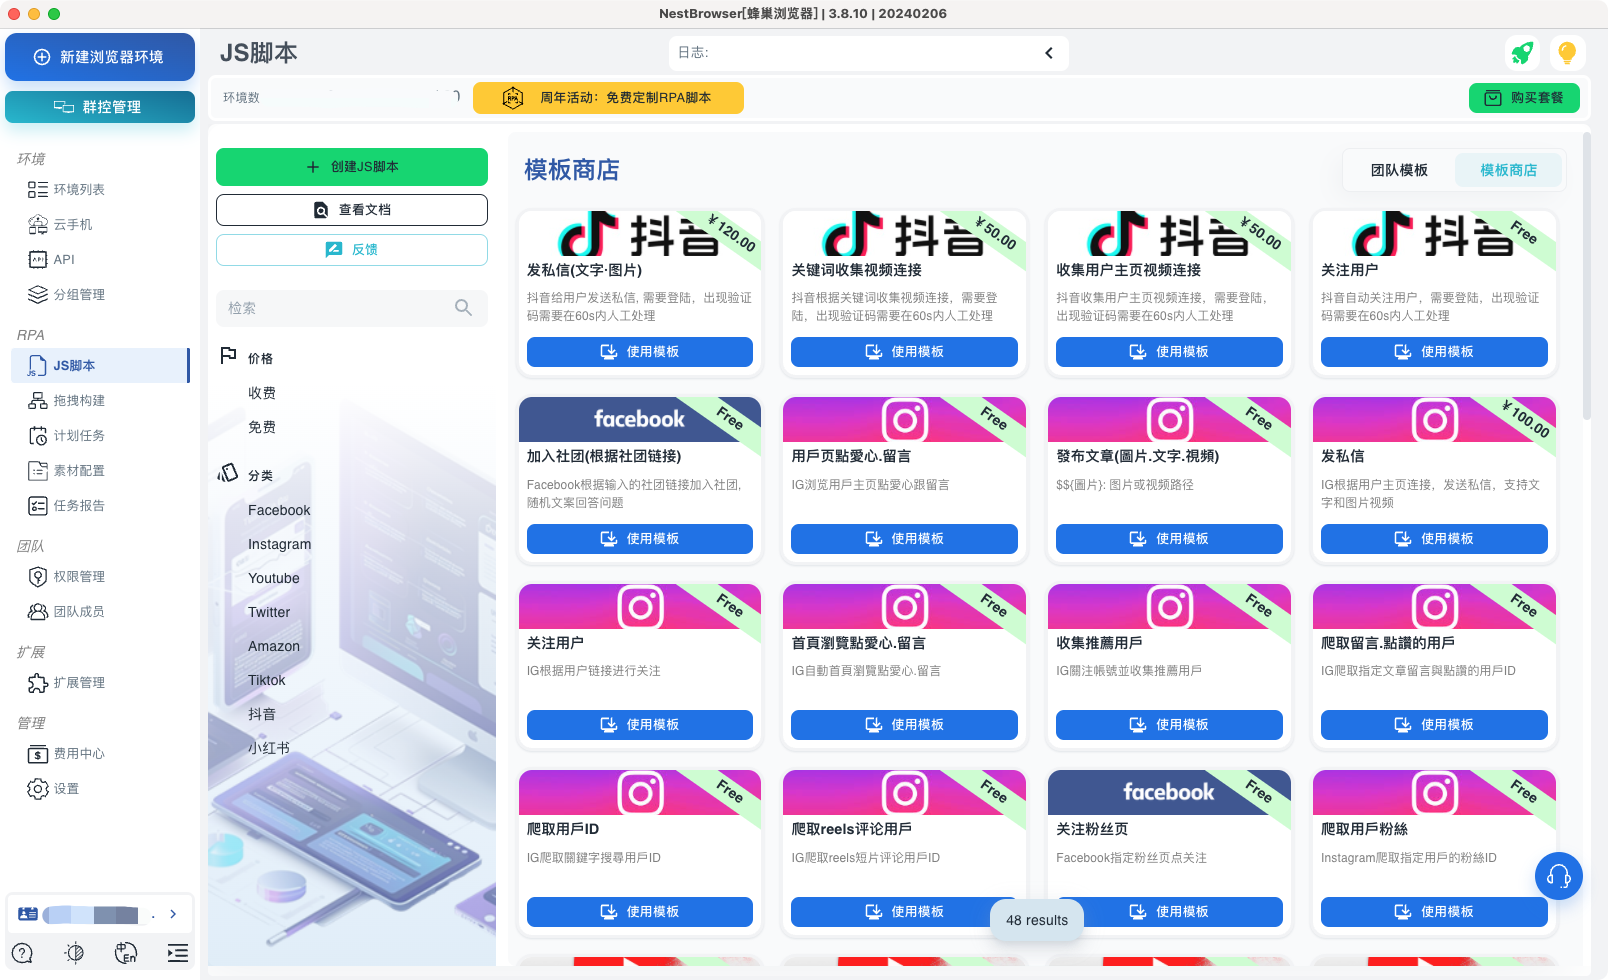The image size is (1608, 980).
Task: Open the blue headset support icon
Action: tap(1558, 876)
